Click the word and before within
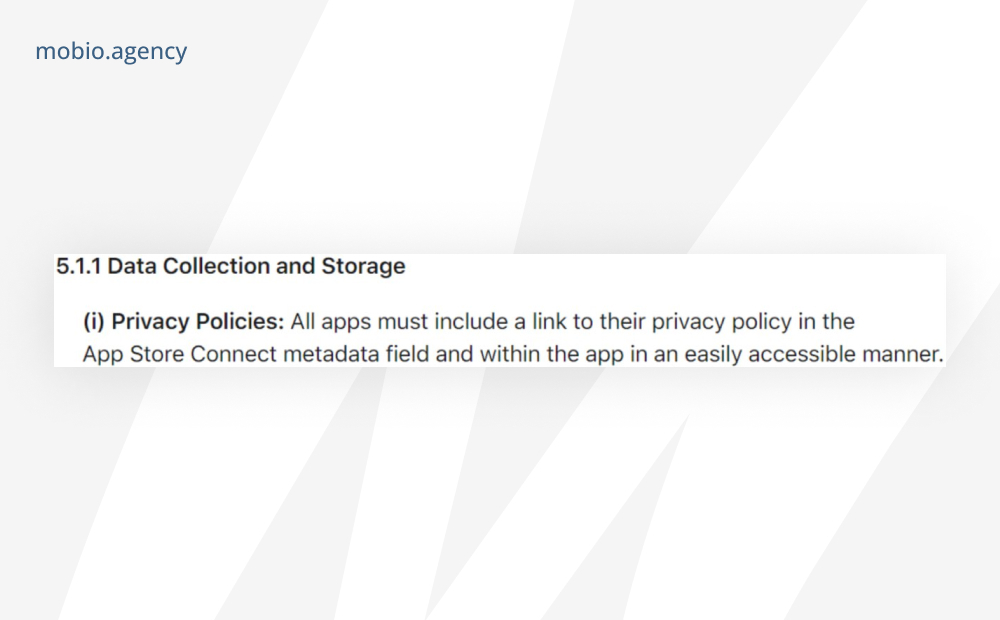1000x620 pixels. [x=454, y=354]
